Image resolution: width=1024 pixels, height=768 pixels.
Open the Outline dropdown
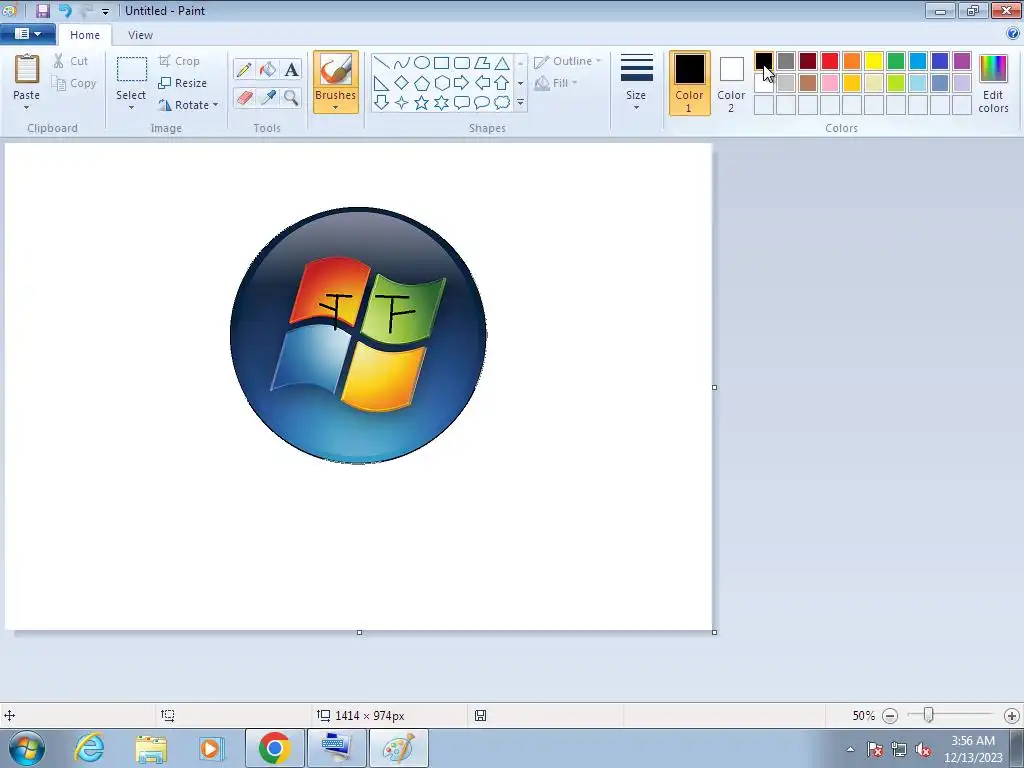(568, 61)
